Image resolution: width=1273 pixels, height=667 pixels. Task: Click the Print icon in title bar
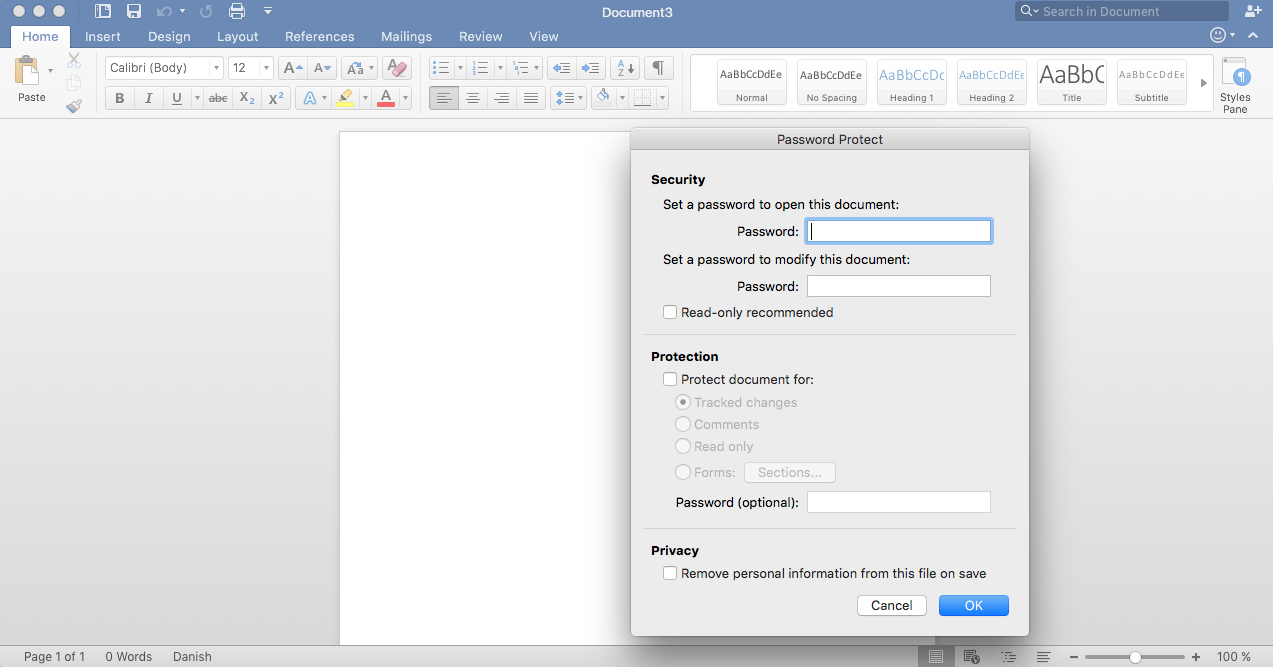(x=237, y=12)
